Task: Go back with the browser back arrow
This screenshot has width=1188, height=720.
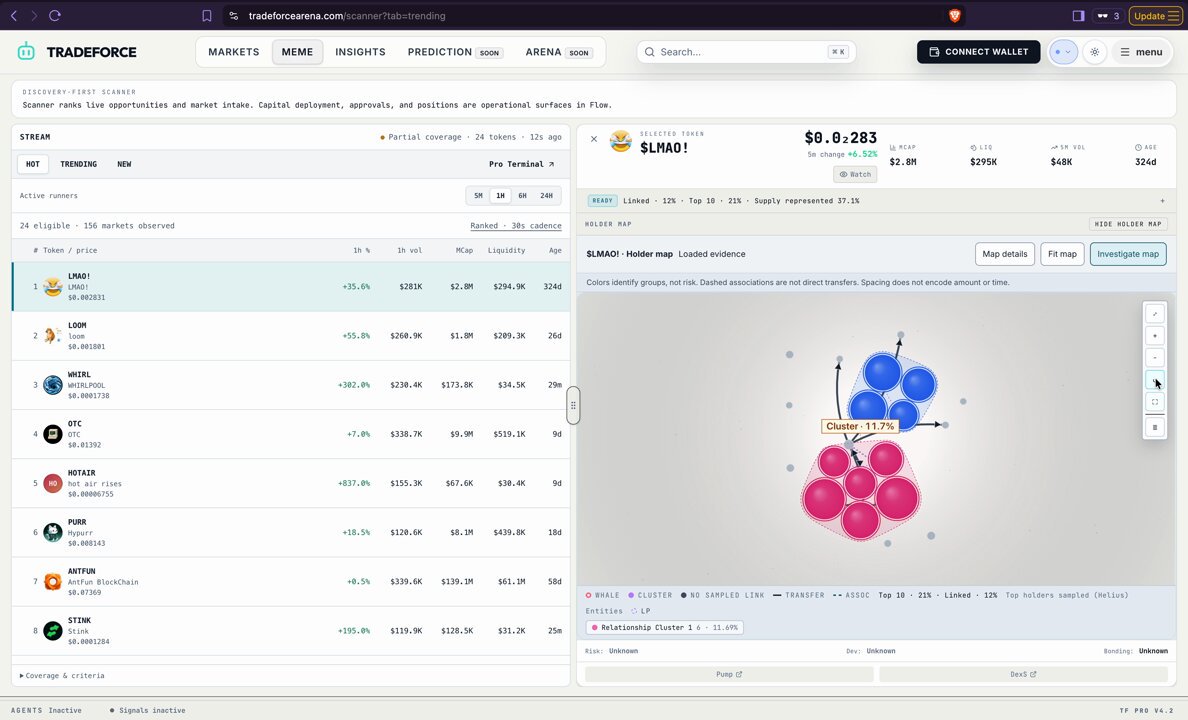Action: coord(14,15)
